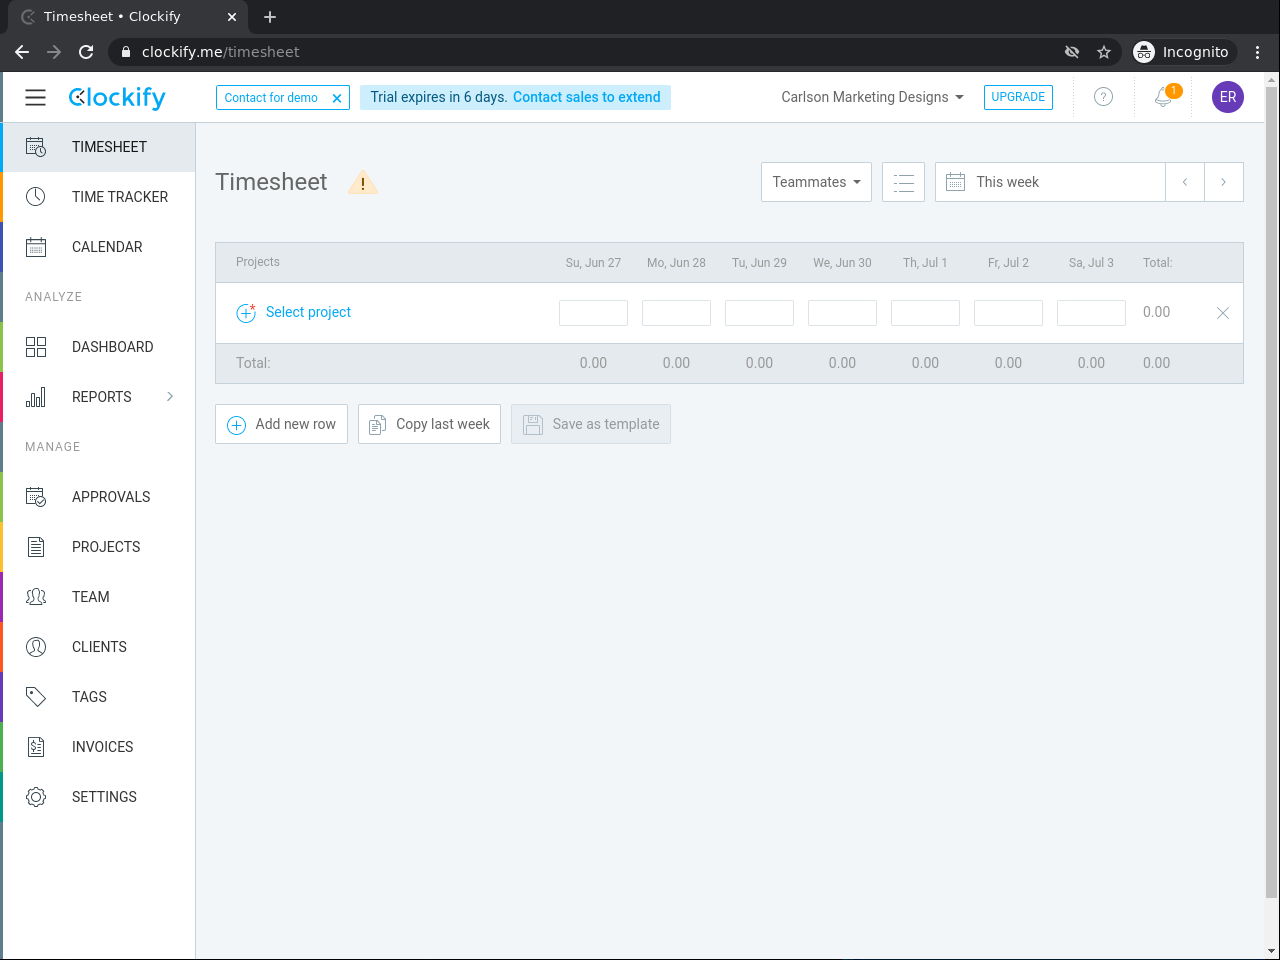This screenshot has width=1280, height=960.
Task: Open the Teammates dropdown
Action: pos(816,182)
